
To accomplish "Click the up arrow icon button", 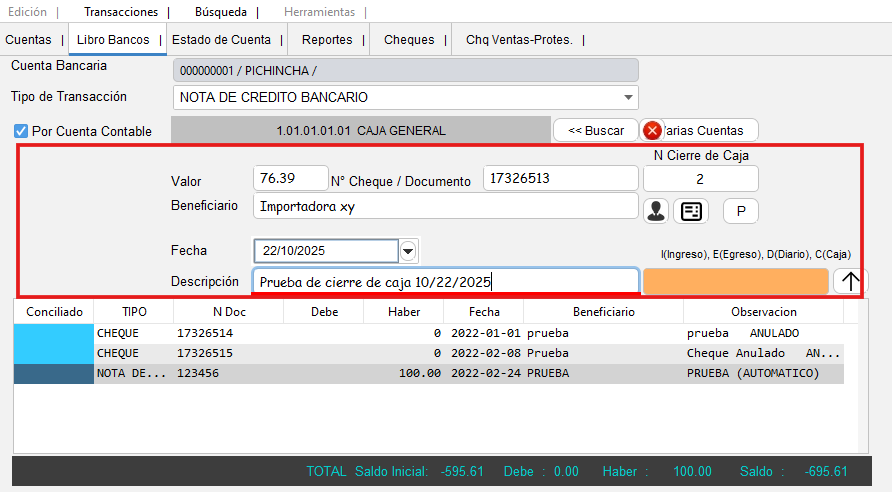I will (x=850, y=281).
